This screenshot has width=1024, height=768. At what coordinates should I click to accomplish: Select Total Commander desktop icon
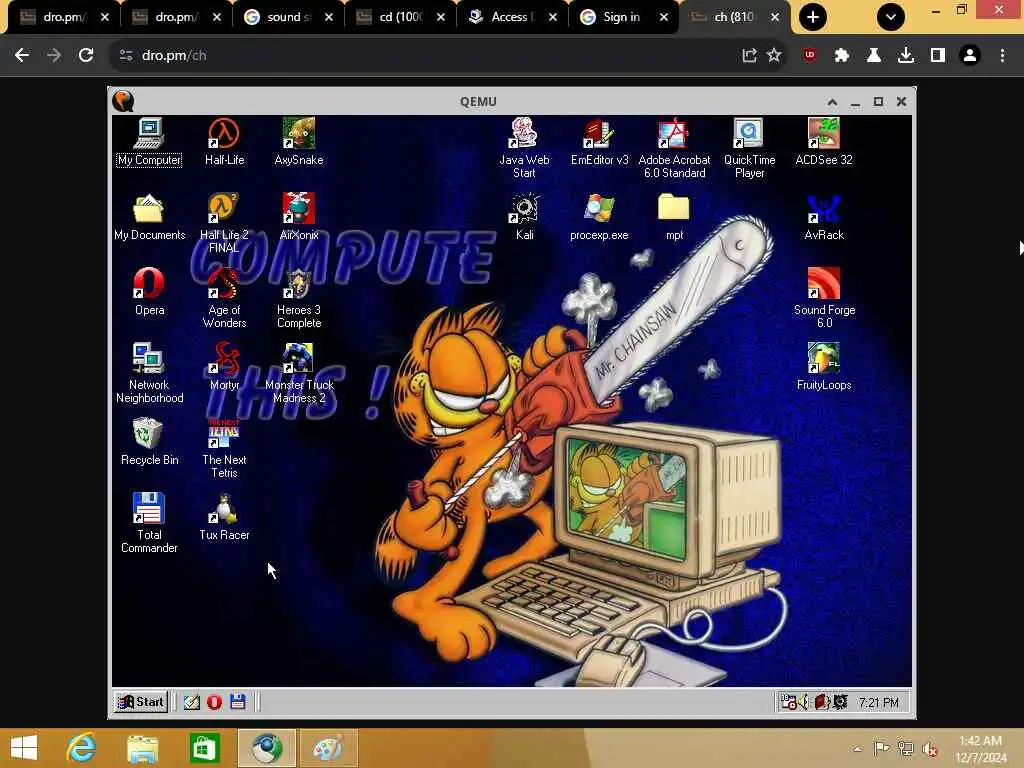tap(149, 524)
